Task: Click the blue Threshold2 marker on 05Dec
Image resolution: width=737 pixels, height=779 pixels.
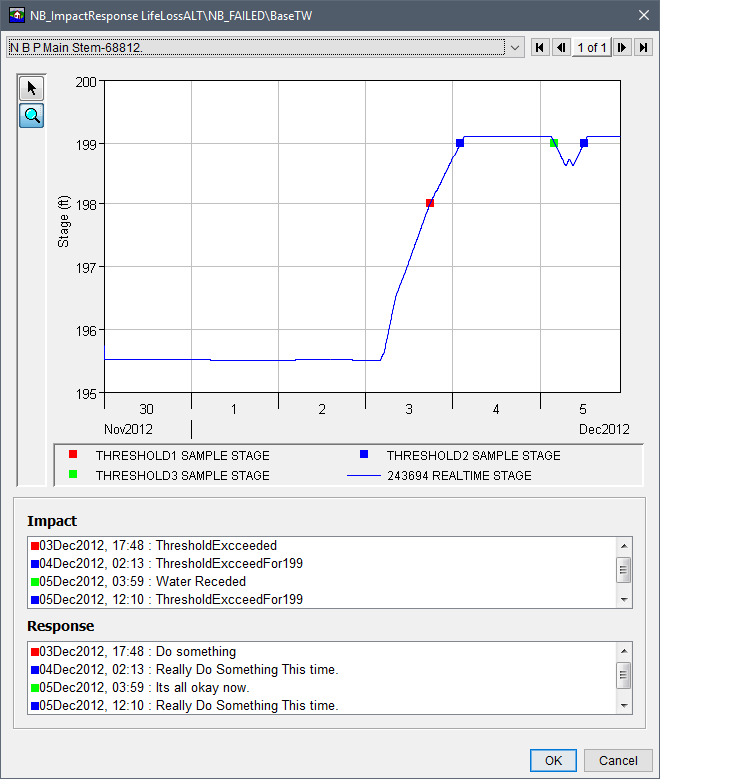Action: pyautogui.click(x=584, y=143)
